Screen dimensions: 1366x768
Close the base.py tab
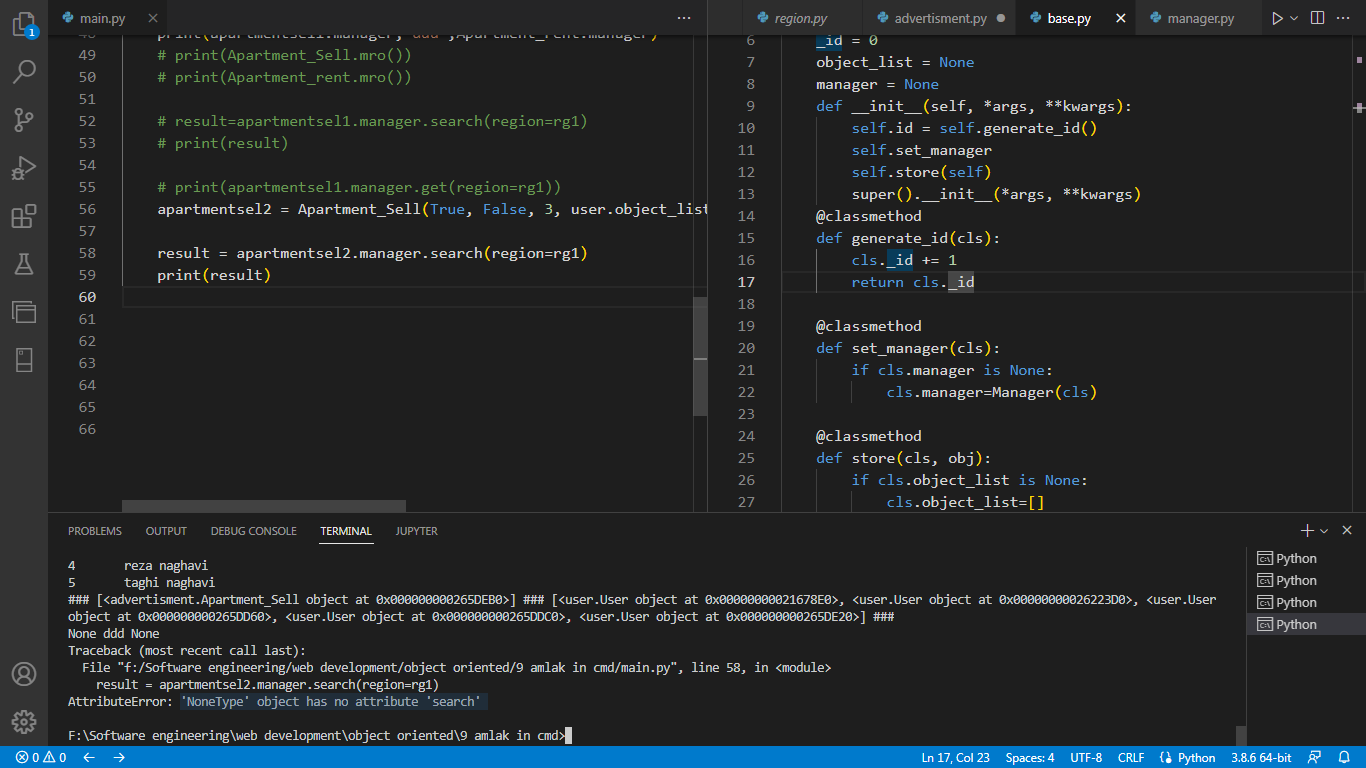pyautogui.click(x=1120, y=18)
